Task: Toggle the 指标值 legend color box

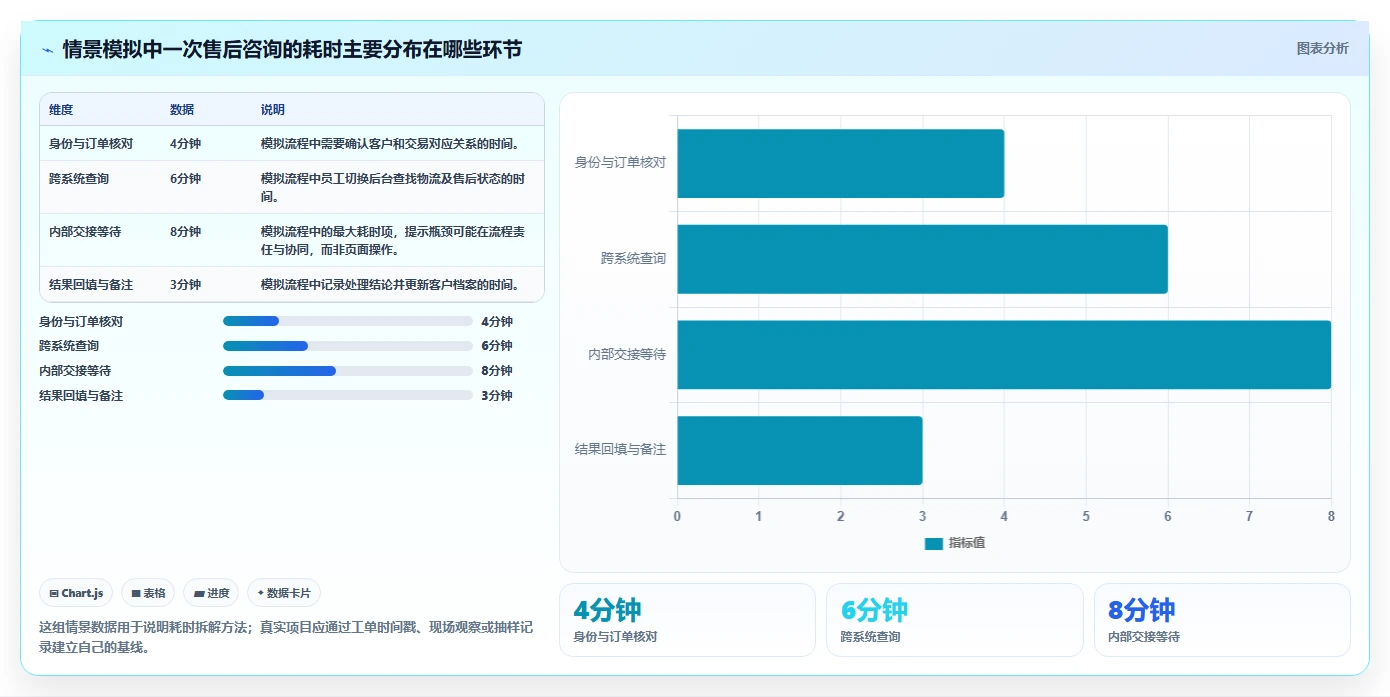Action: [934, 543]
